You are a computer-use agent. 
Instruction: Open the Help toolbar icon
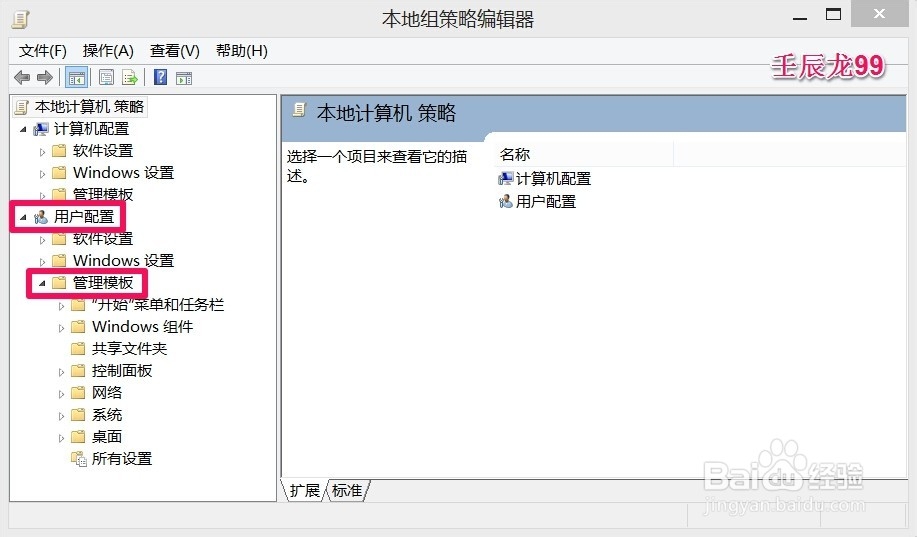(x=160, y=77)
